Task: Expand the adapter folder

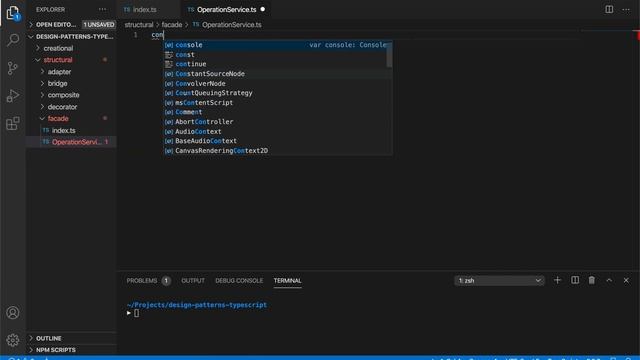Action: (x=72, y=71)
